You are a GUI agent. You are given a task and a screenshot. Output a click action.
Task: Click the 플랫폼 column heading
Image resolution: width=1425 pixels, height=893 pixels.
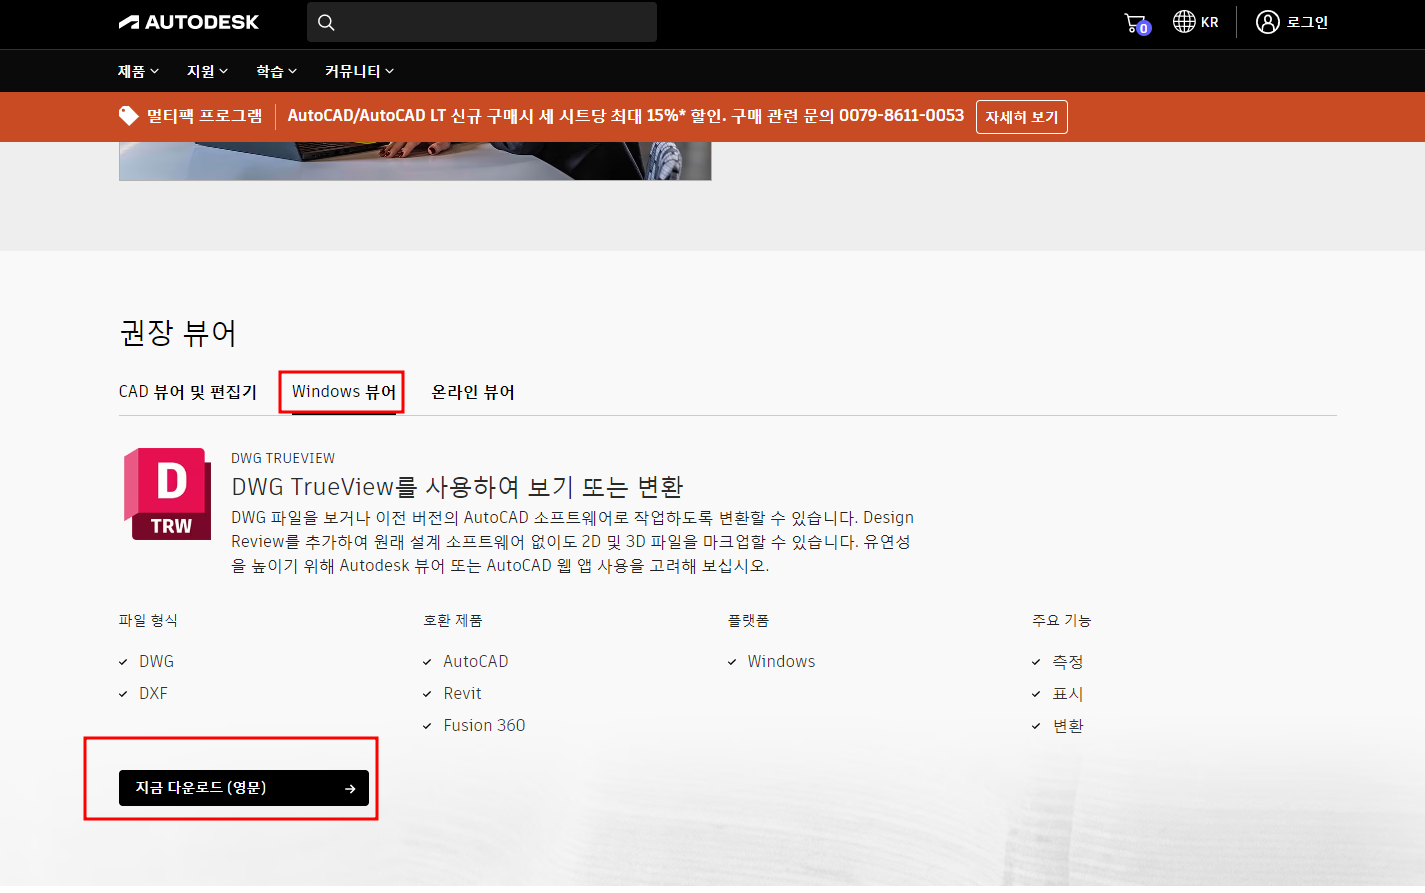(x=748, y=620)
